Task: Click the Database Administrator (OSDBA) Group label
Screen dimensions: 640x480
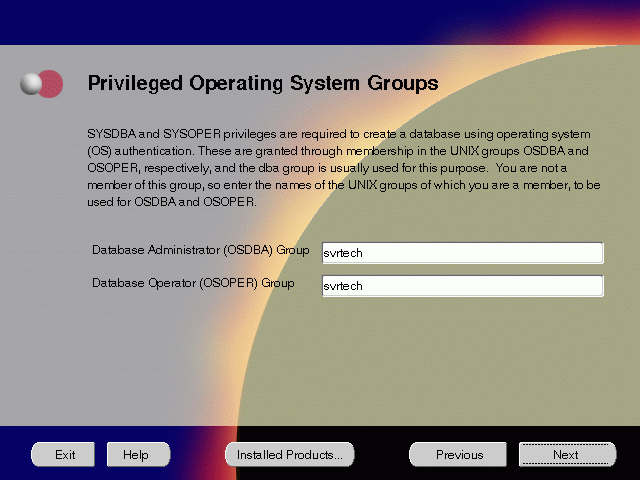Action: pos(200,250)
